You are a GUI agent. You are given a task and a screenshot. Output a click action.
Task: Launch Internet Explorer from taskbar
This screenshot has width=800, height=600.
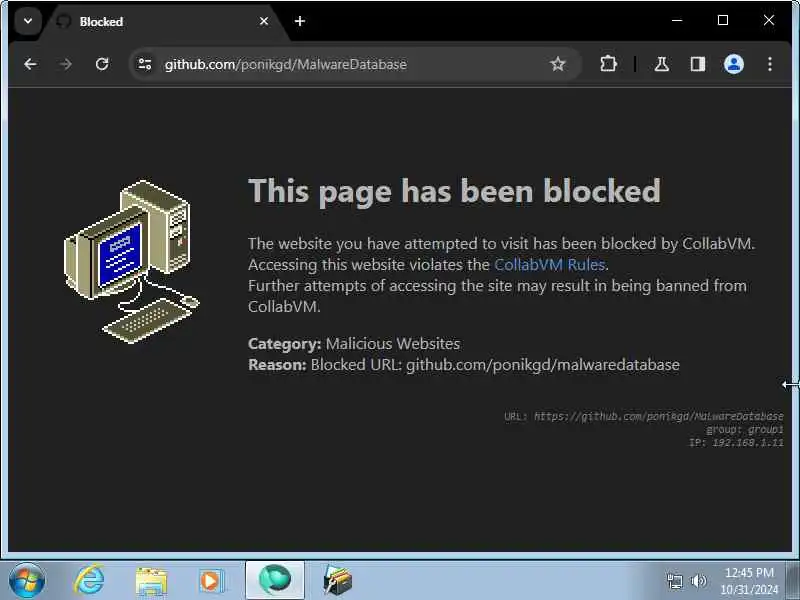point(89,581)
